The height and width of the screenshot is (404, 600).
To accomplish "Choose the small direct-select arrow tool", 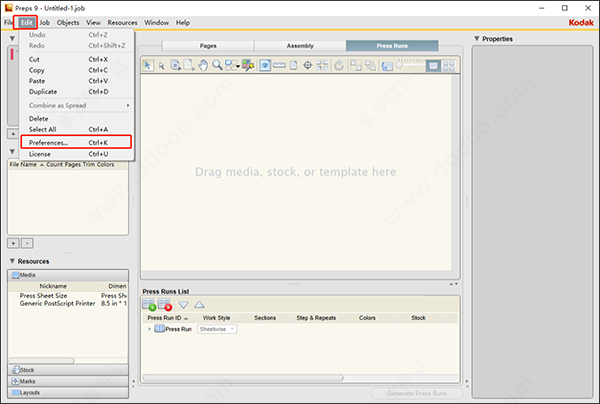I will point(161,66).
